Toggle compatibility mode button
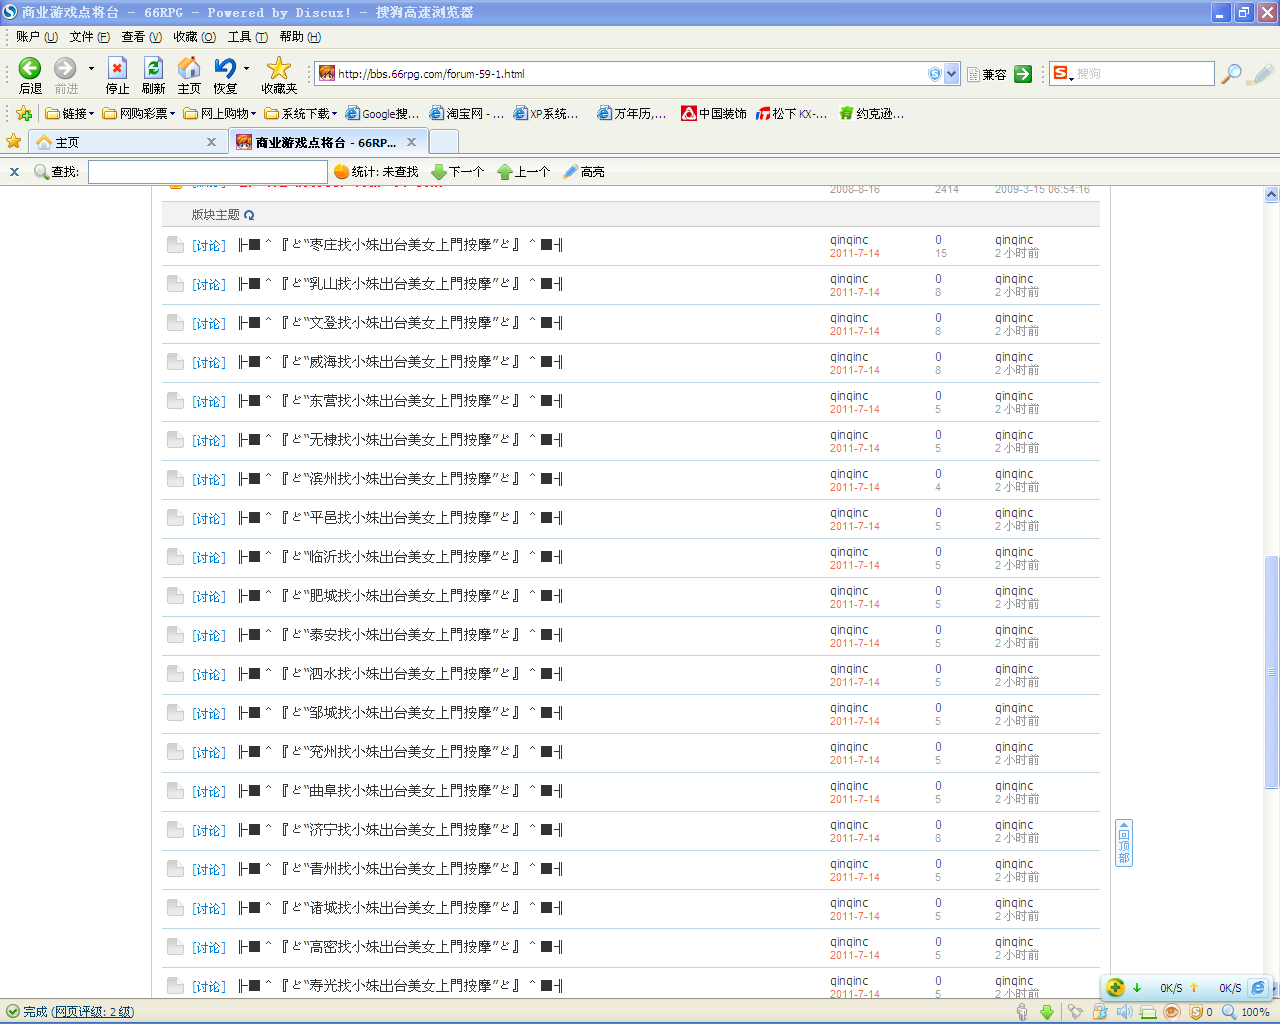Image resolution: width=1280 pixels, height=1024 pixels. (986, 74)
